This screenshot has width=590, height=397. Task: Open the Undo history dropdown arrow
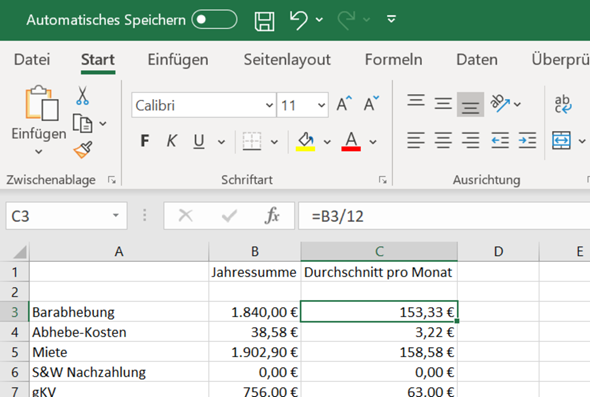click(319, 20)
